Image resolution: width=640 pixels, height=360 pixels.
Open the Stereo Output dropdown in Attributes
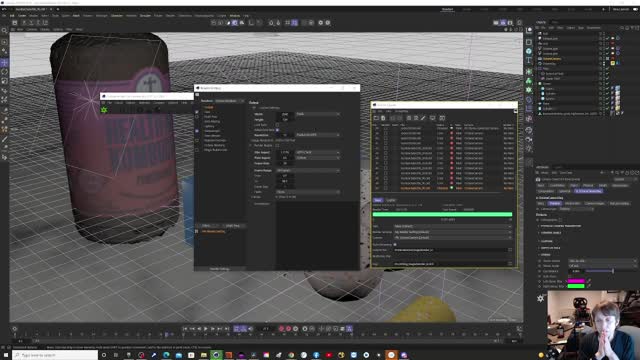602,261
